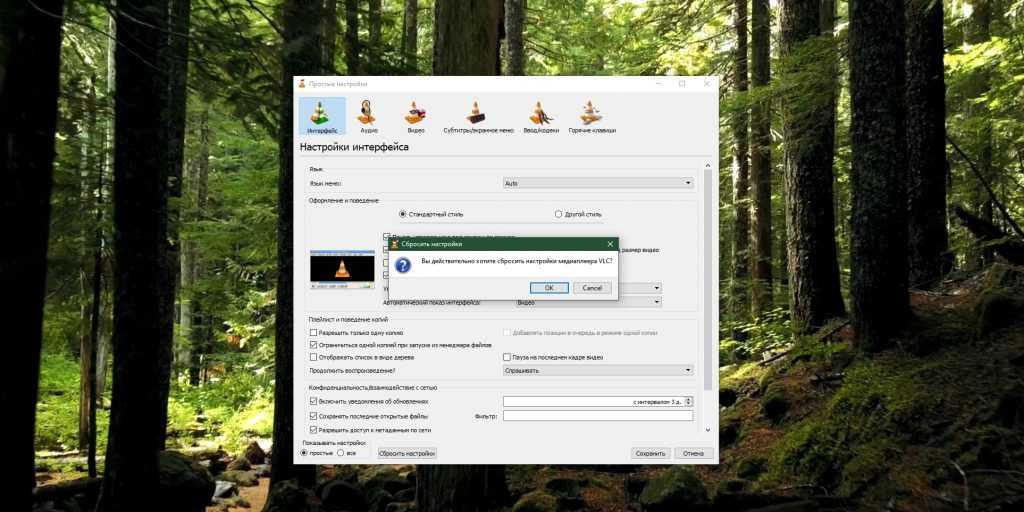Image resolution: width=1024 pixels, height=512 pixels.
Task: Enable Разрешать только одну копию checkbox
Action: (314, 332)
